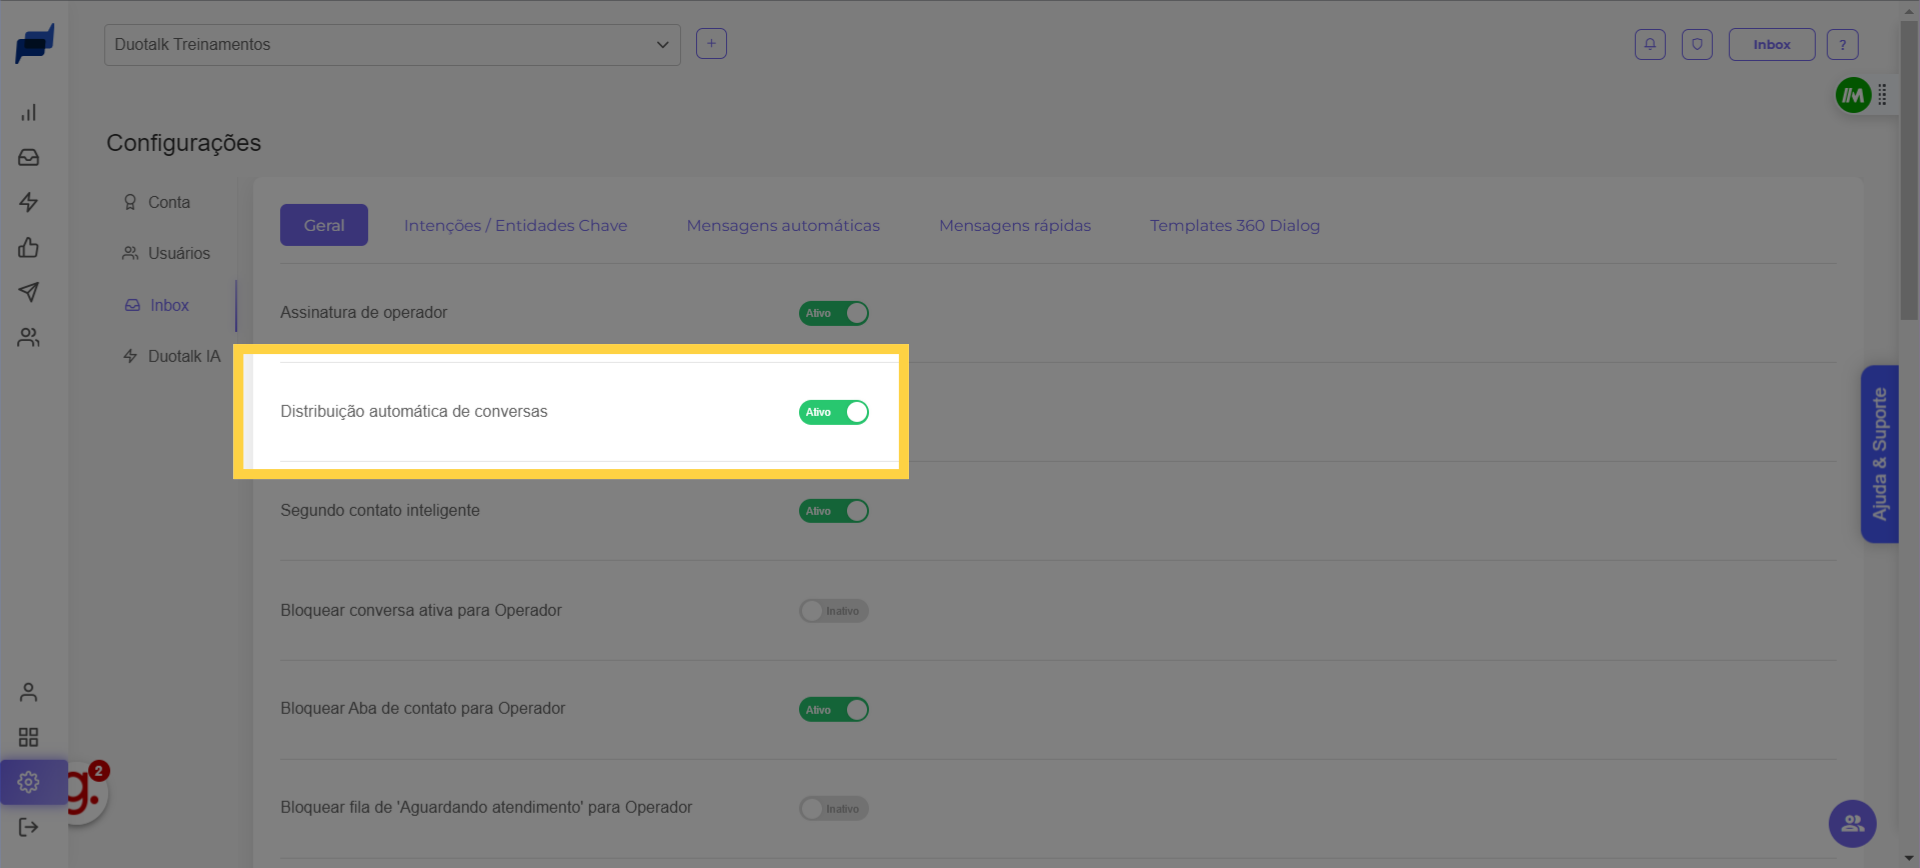Click the thumbs-up icon in sidebar
Screen dimensions: 1920x868
click(x=29, y=248)
